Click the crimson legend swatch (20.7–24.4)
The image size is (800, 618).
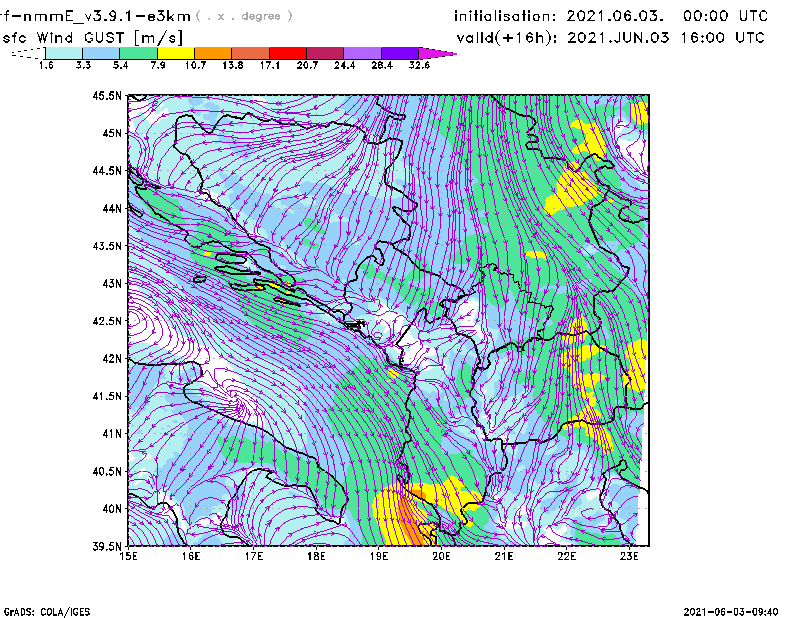click(x=325, y=53)
